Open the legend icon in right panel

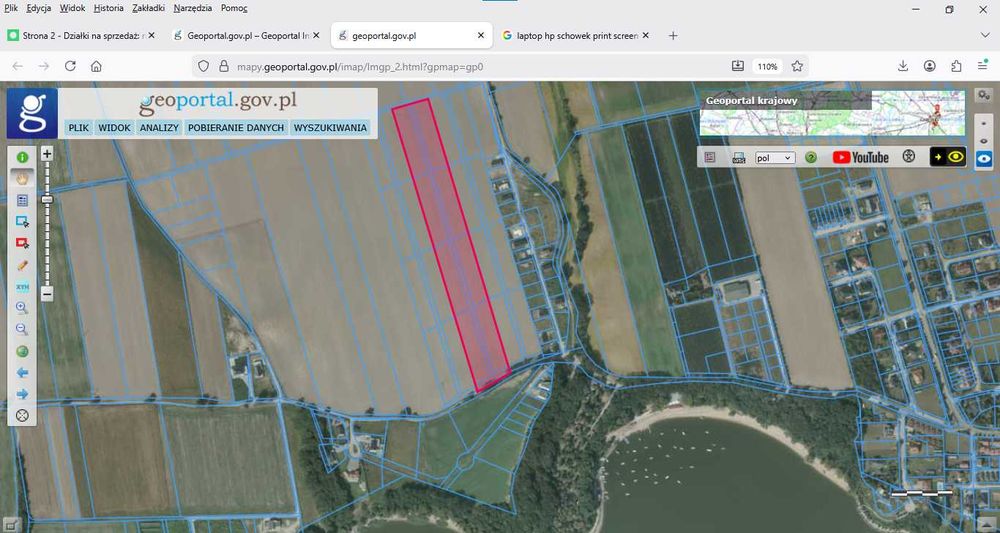click(x=710, y=157)
